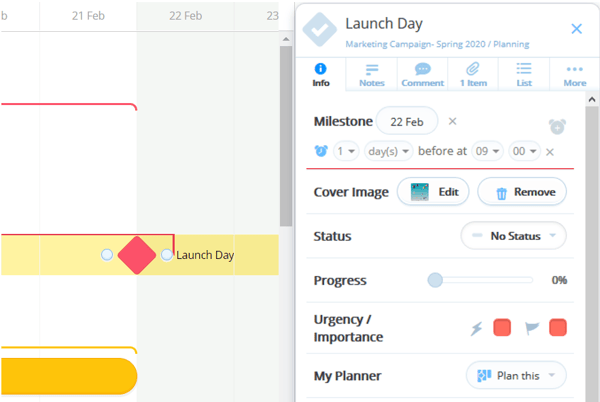
Task: Switch to the Comment tab
Action: point(422,75)
